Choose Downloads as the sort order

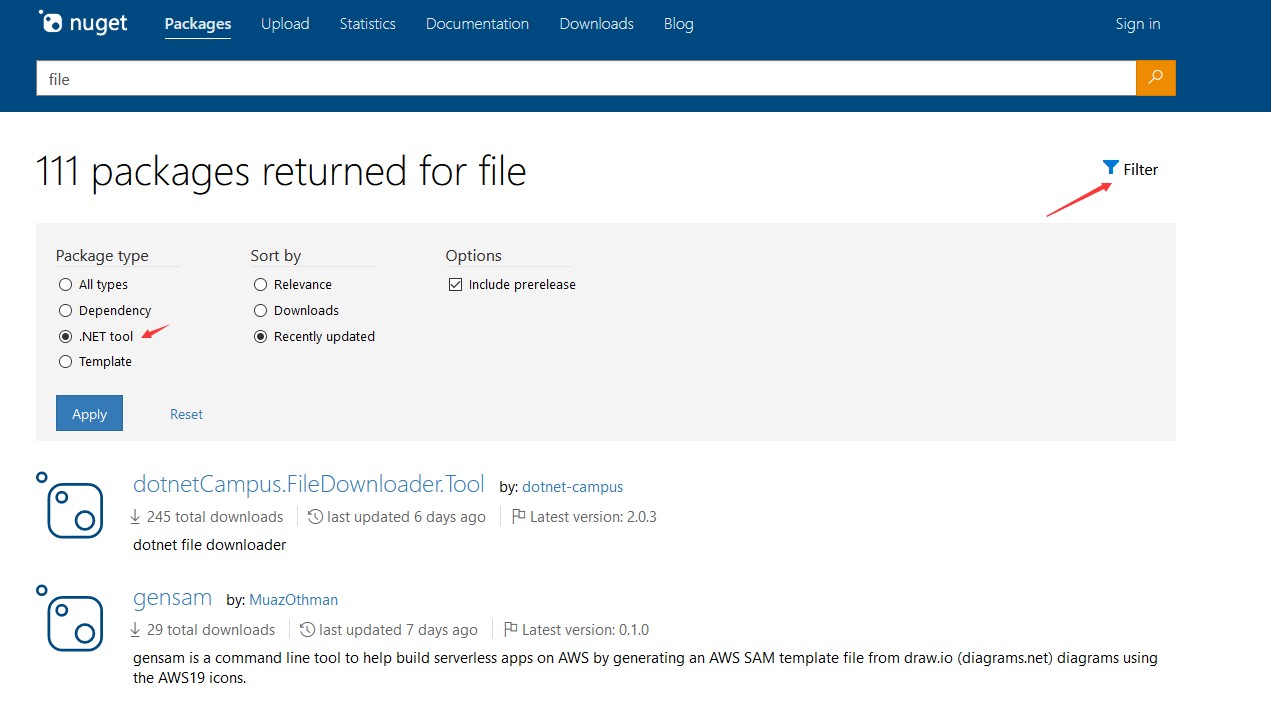click(x=259, y=310)
